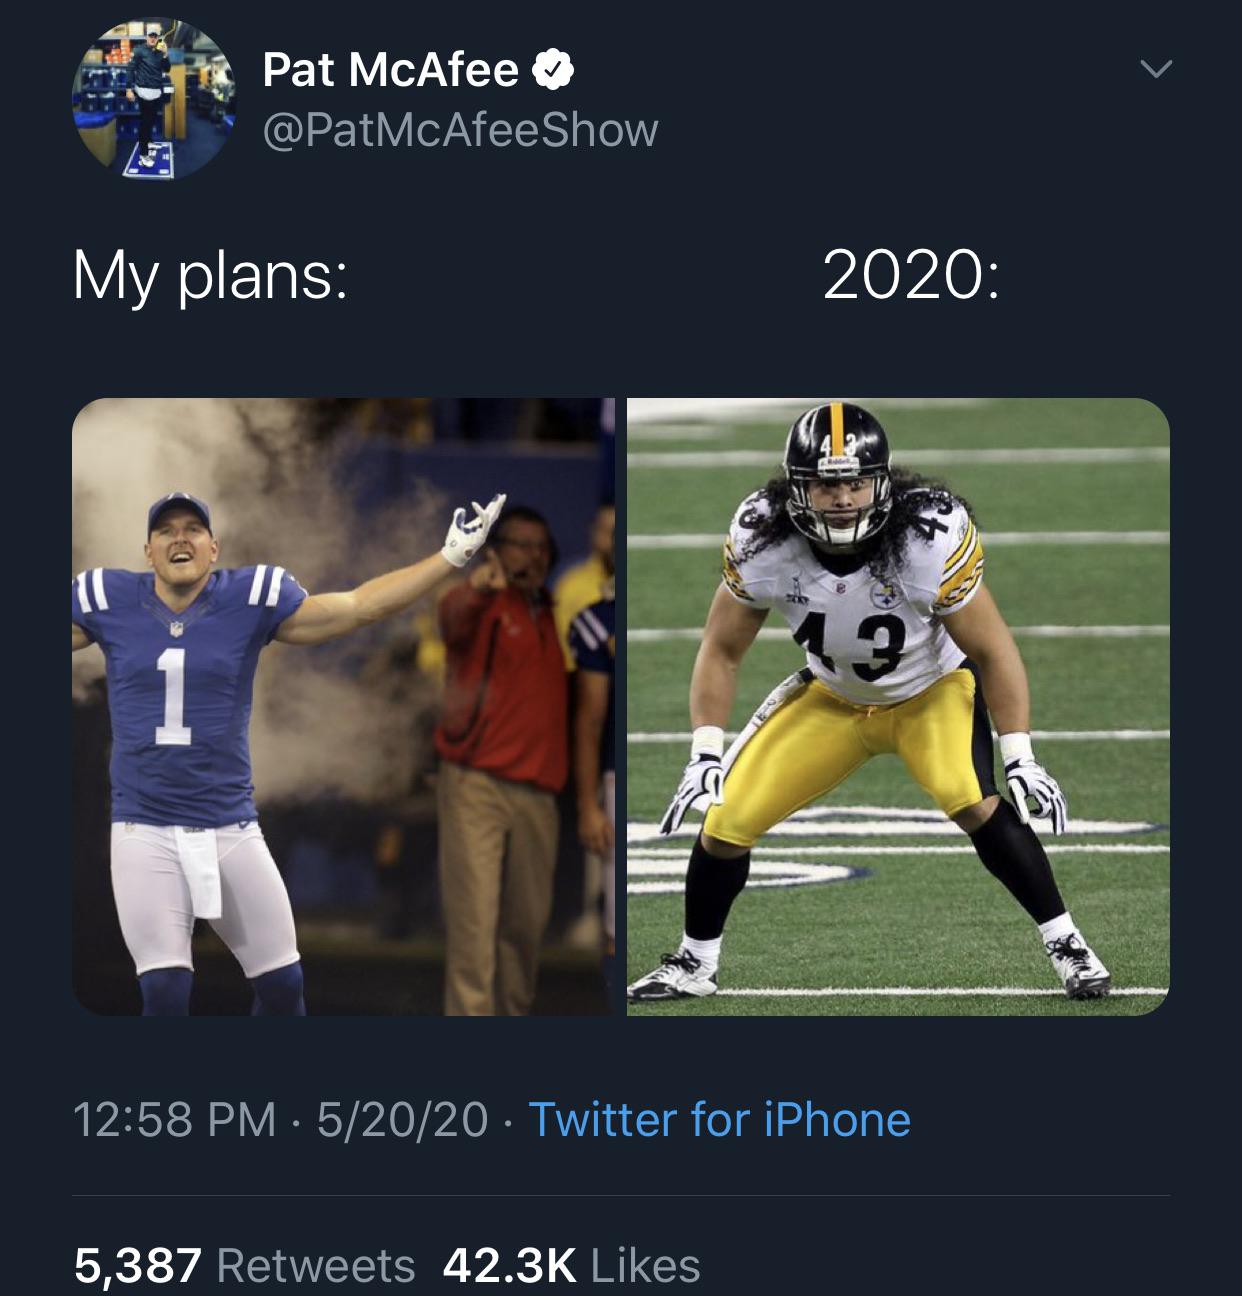Open Pat McAfee's profile picture

pos(153,100)
